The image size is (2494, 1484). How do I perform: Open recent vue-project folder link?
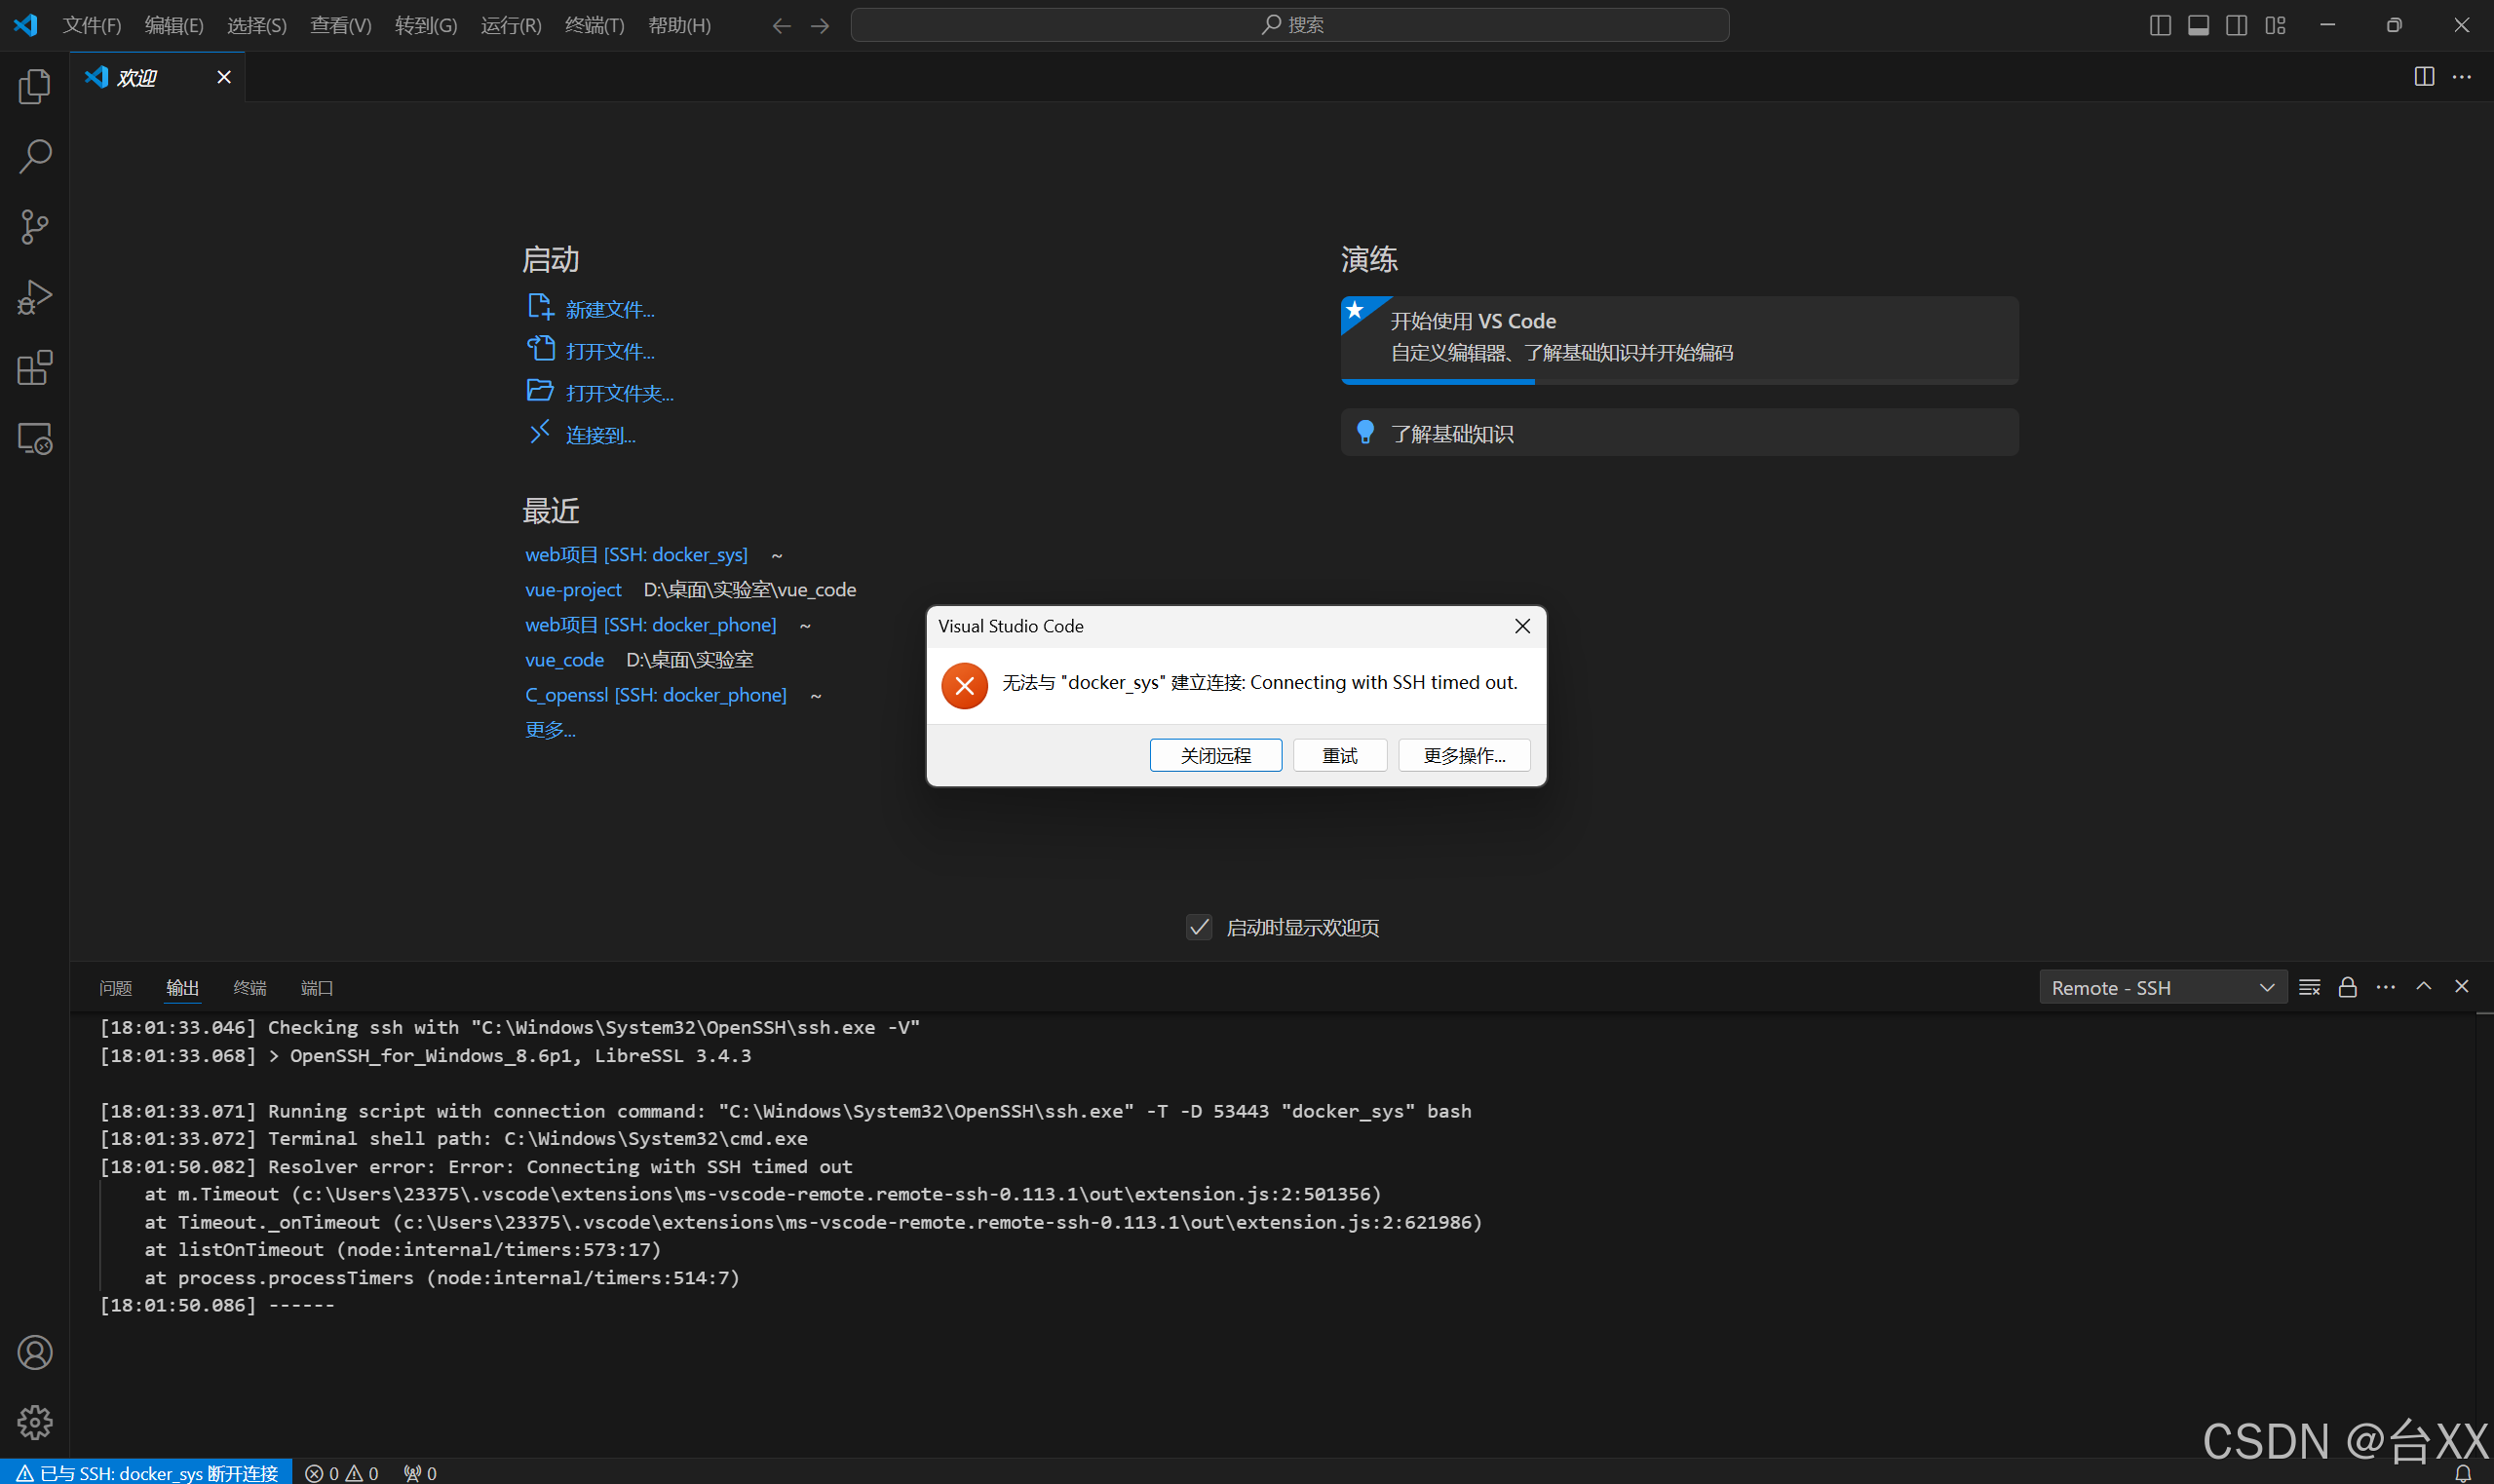(573, 590)
